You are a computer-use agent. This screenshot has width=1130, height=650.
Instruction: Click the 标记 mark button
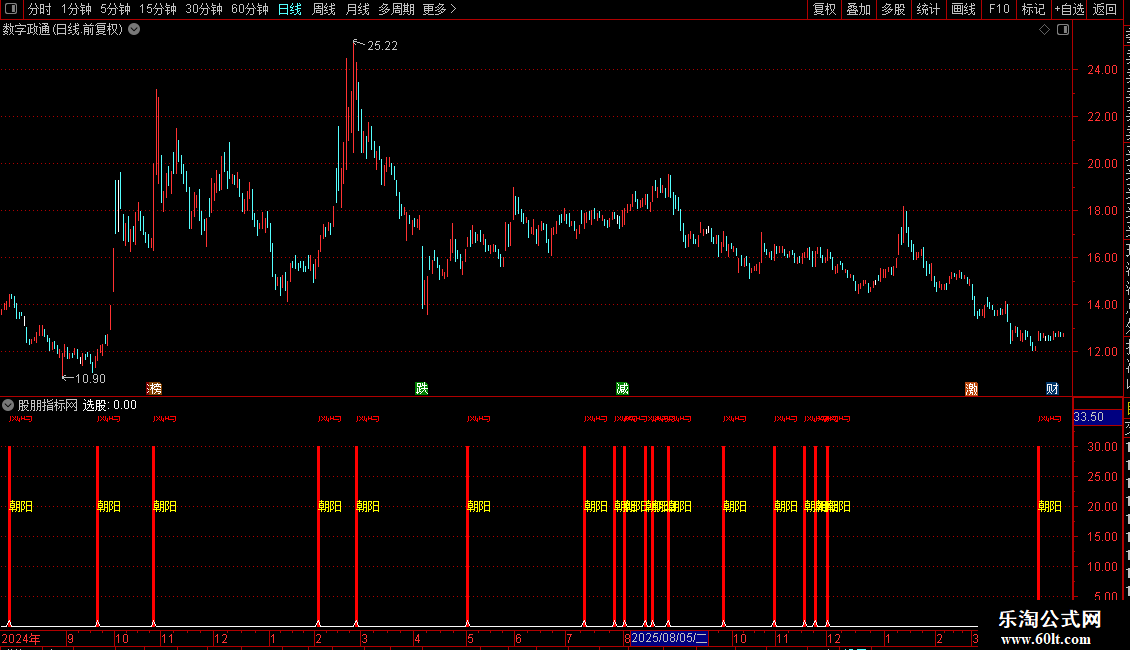1033,9
